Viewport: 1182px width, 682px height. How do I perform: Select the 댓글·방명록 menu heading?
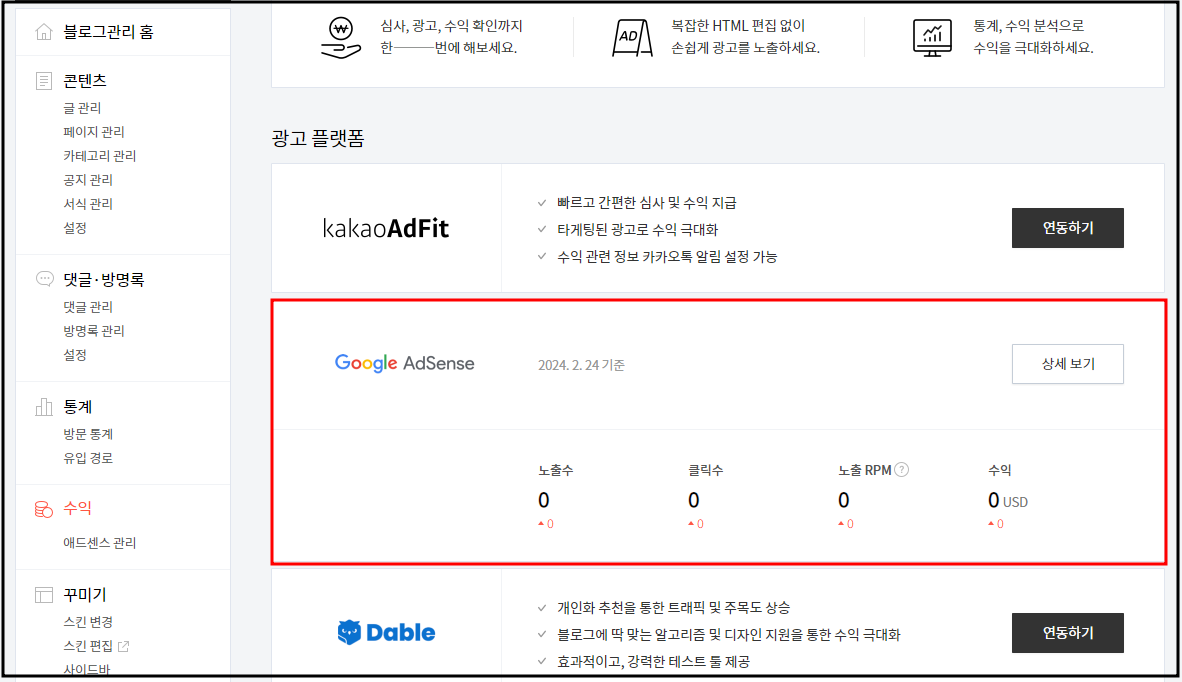103,280
